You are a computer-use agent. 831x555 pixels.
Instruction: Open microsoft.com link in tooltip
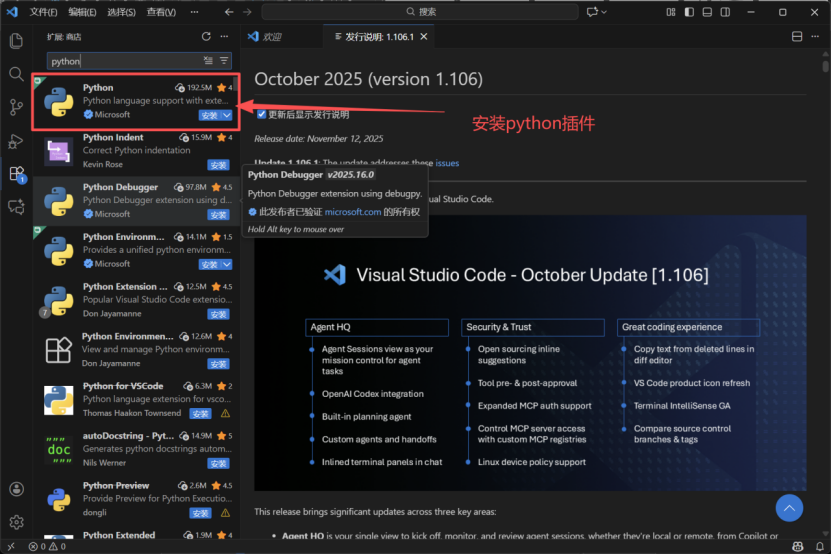pos(353,212)
